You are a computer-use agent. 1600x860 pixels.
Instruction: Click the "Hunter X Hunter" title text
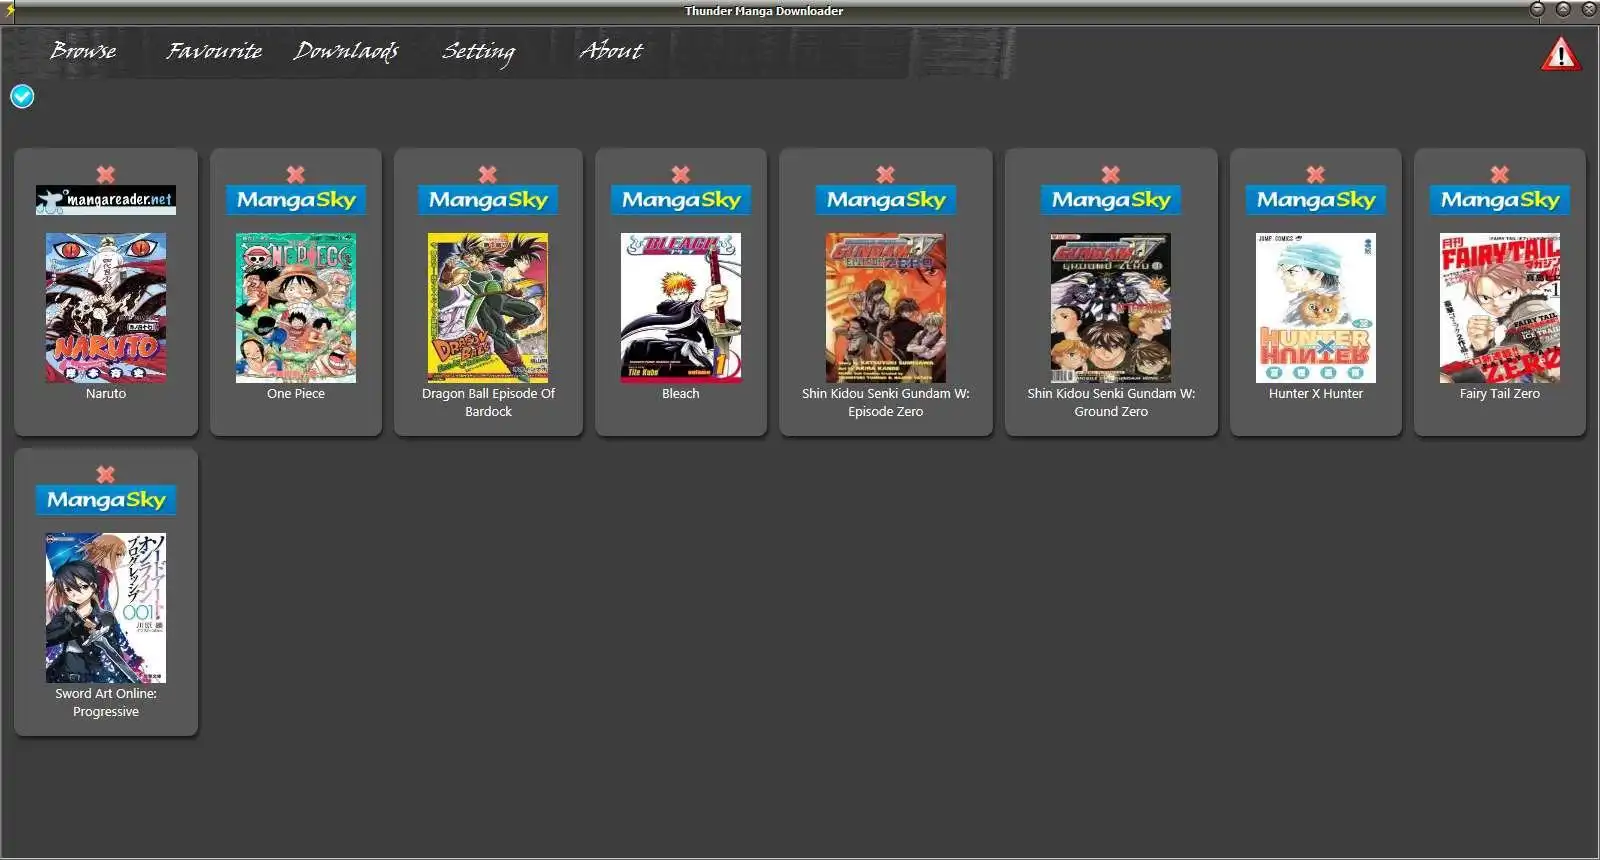[1316, 393]
